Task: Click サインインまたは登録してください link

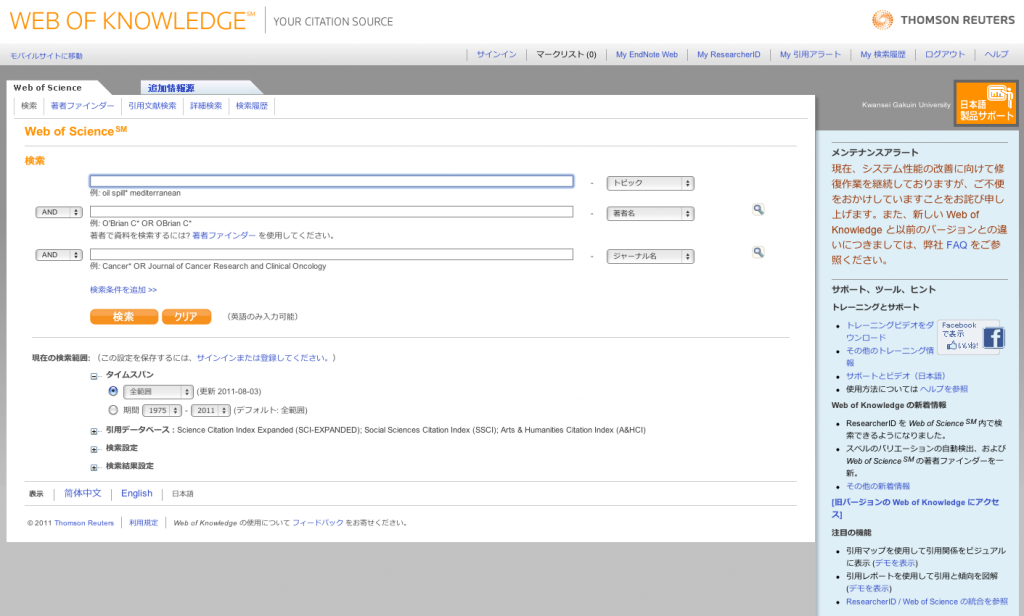Action: [263, 358]
